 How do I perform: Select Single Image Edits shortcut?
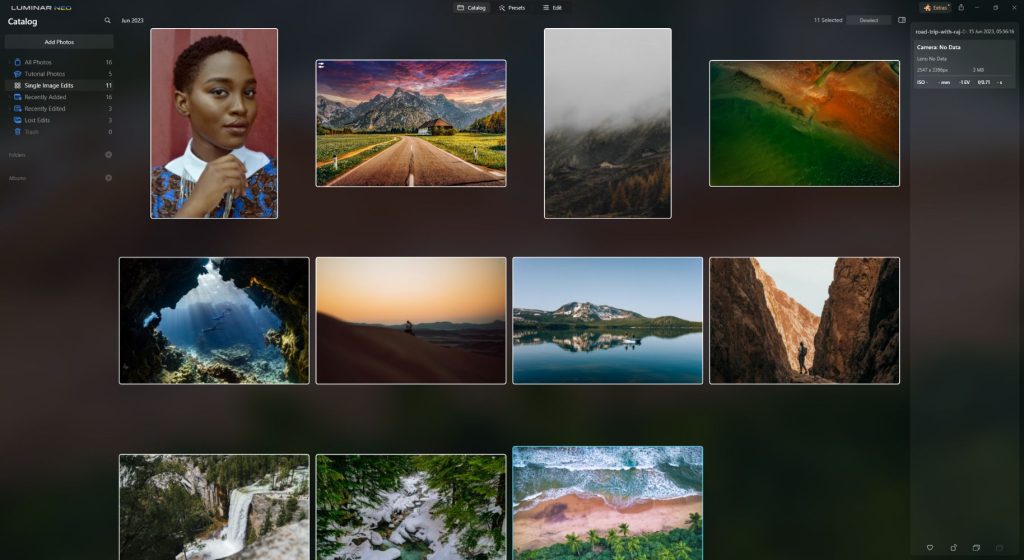(x=59, y=86)
